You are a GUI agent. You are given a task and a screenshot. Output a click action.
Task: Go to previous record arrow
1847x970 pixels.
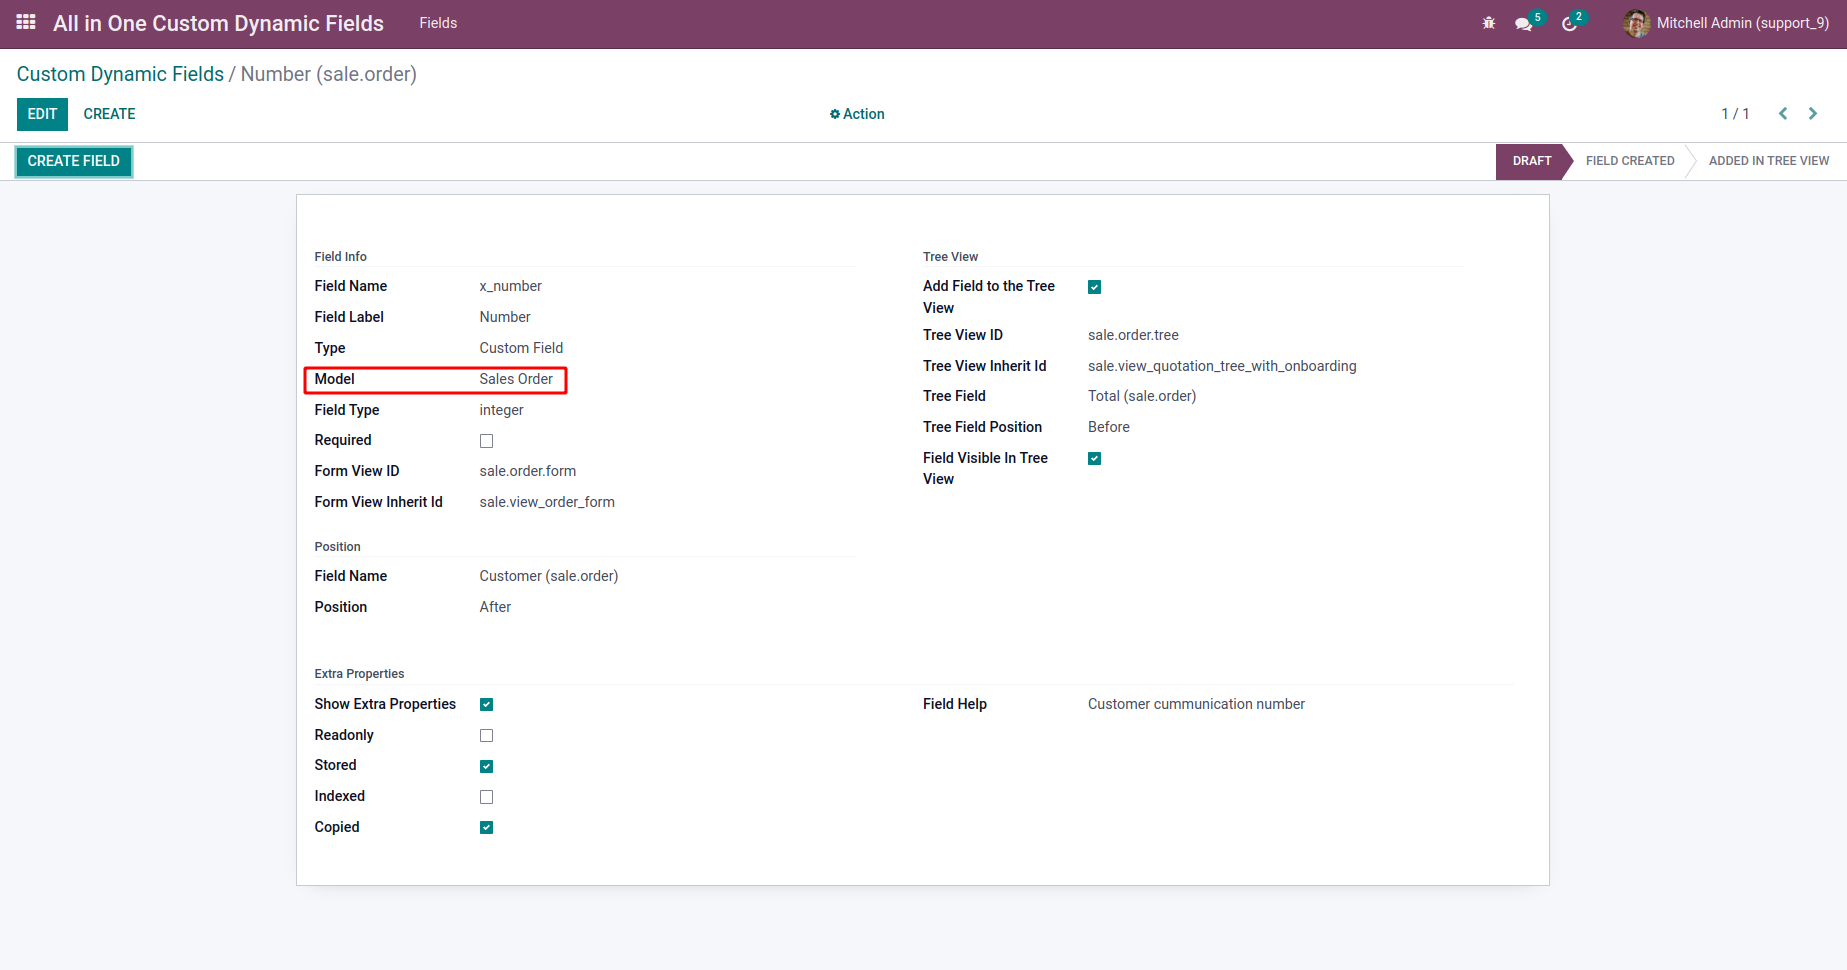tap(1782, 114)
